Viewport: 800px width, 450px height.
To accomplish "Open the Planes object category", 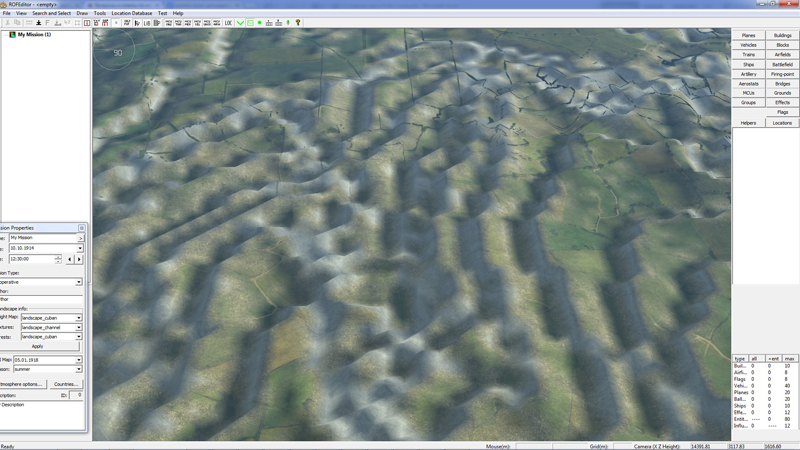I will [748, 35].
